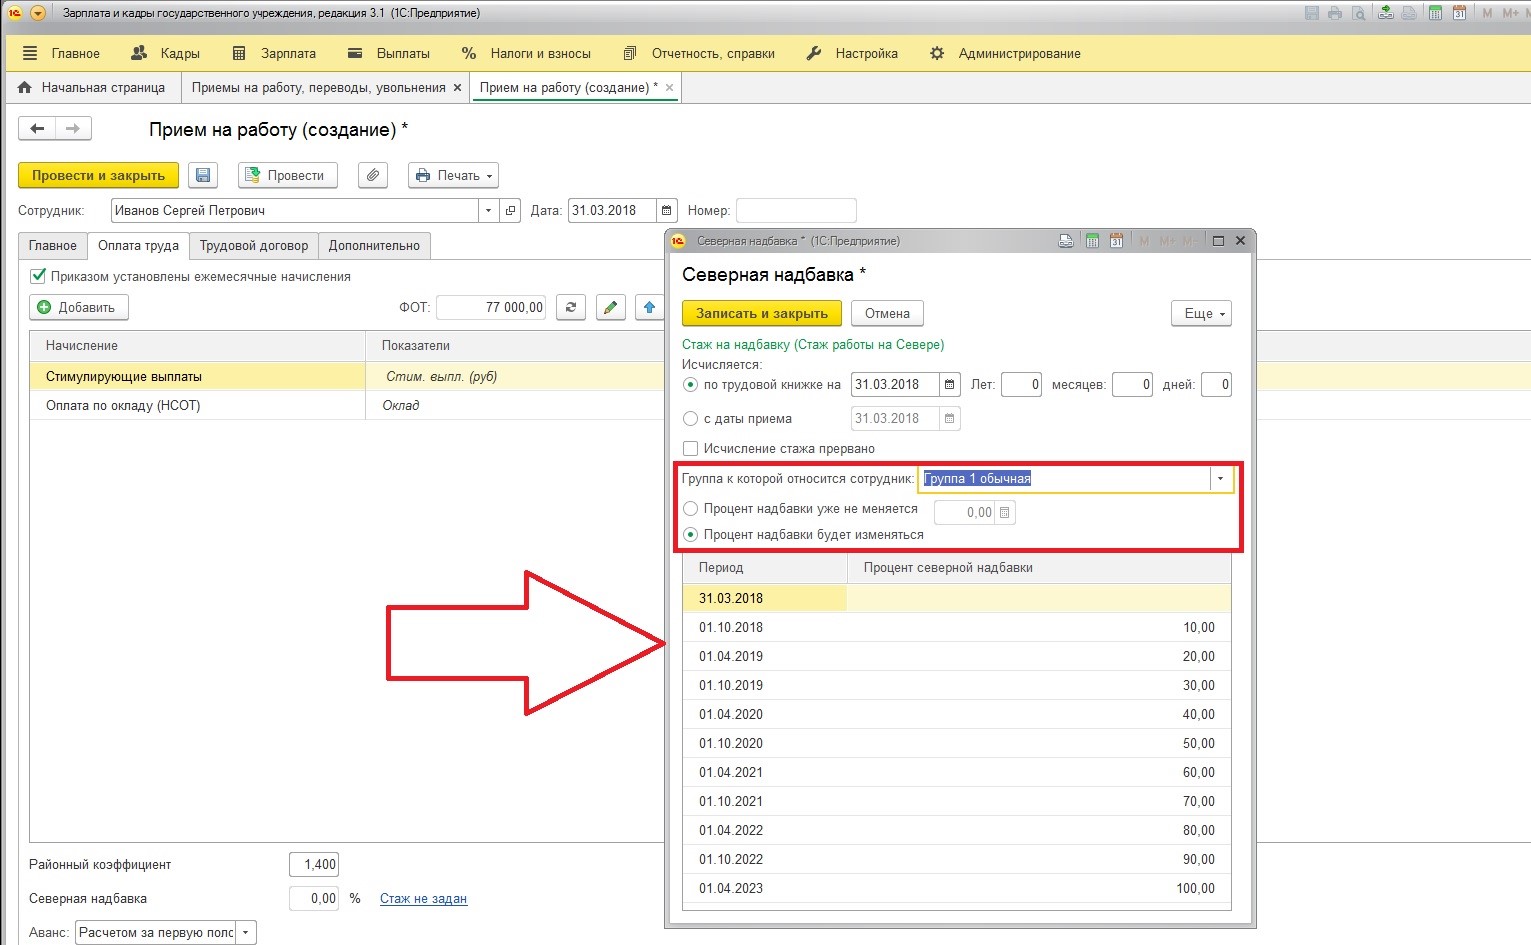
Task: Expand the employee group dropdown 'Группа 1 обычная'
Action: click(1220, 479)
